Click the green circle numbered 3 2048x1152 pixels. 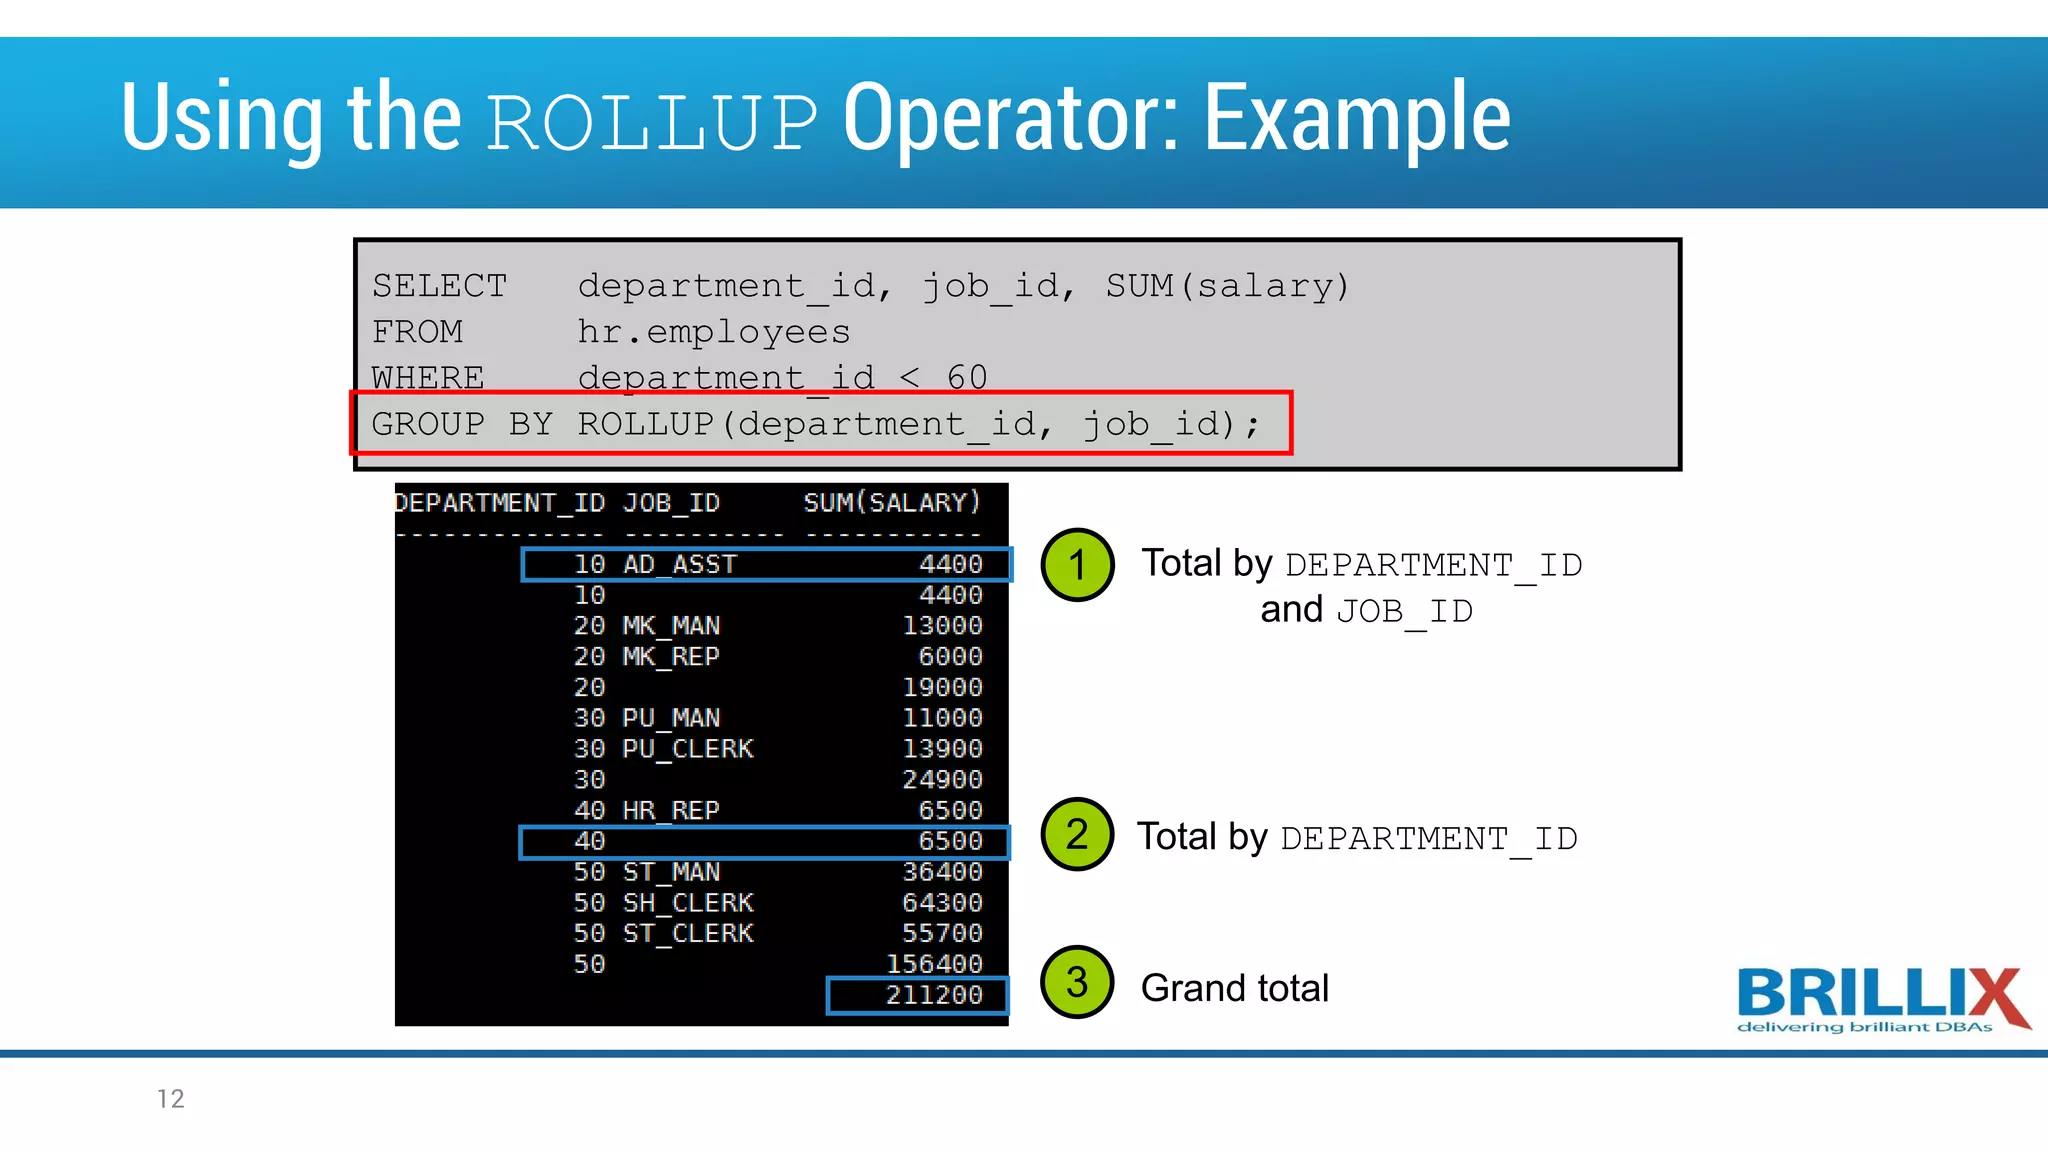tap(1077, 982)
